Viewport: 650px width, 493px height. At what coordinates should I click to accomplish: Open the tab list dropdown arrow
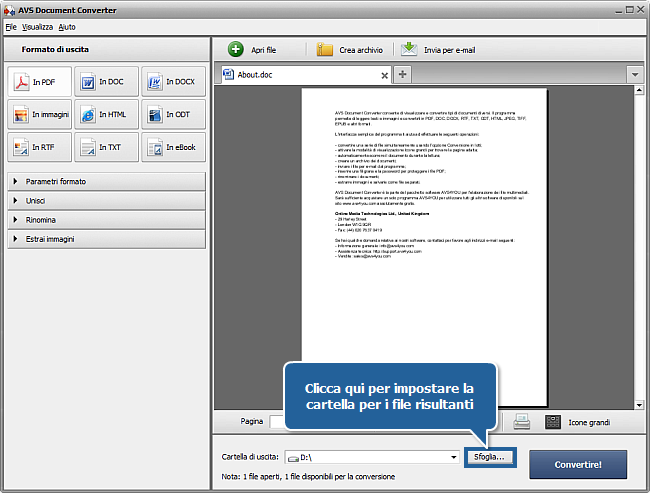(635, 75)
